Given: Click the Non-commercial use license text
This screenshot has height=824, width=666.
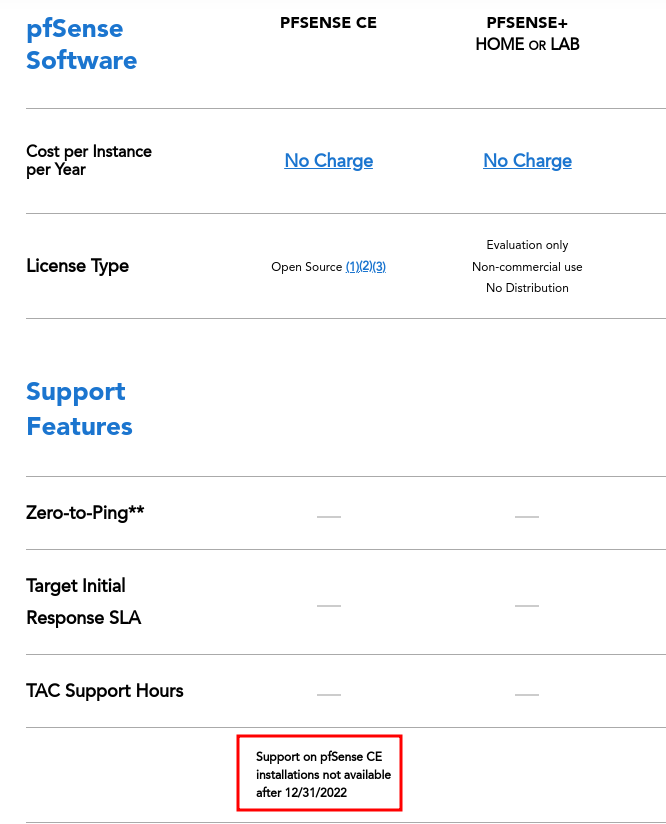Looking at the screenshot, I should pos(527,267).
